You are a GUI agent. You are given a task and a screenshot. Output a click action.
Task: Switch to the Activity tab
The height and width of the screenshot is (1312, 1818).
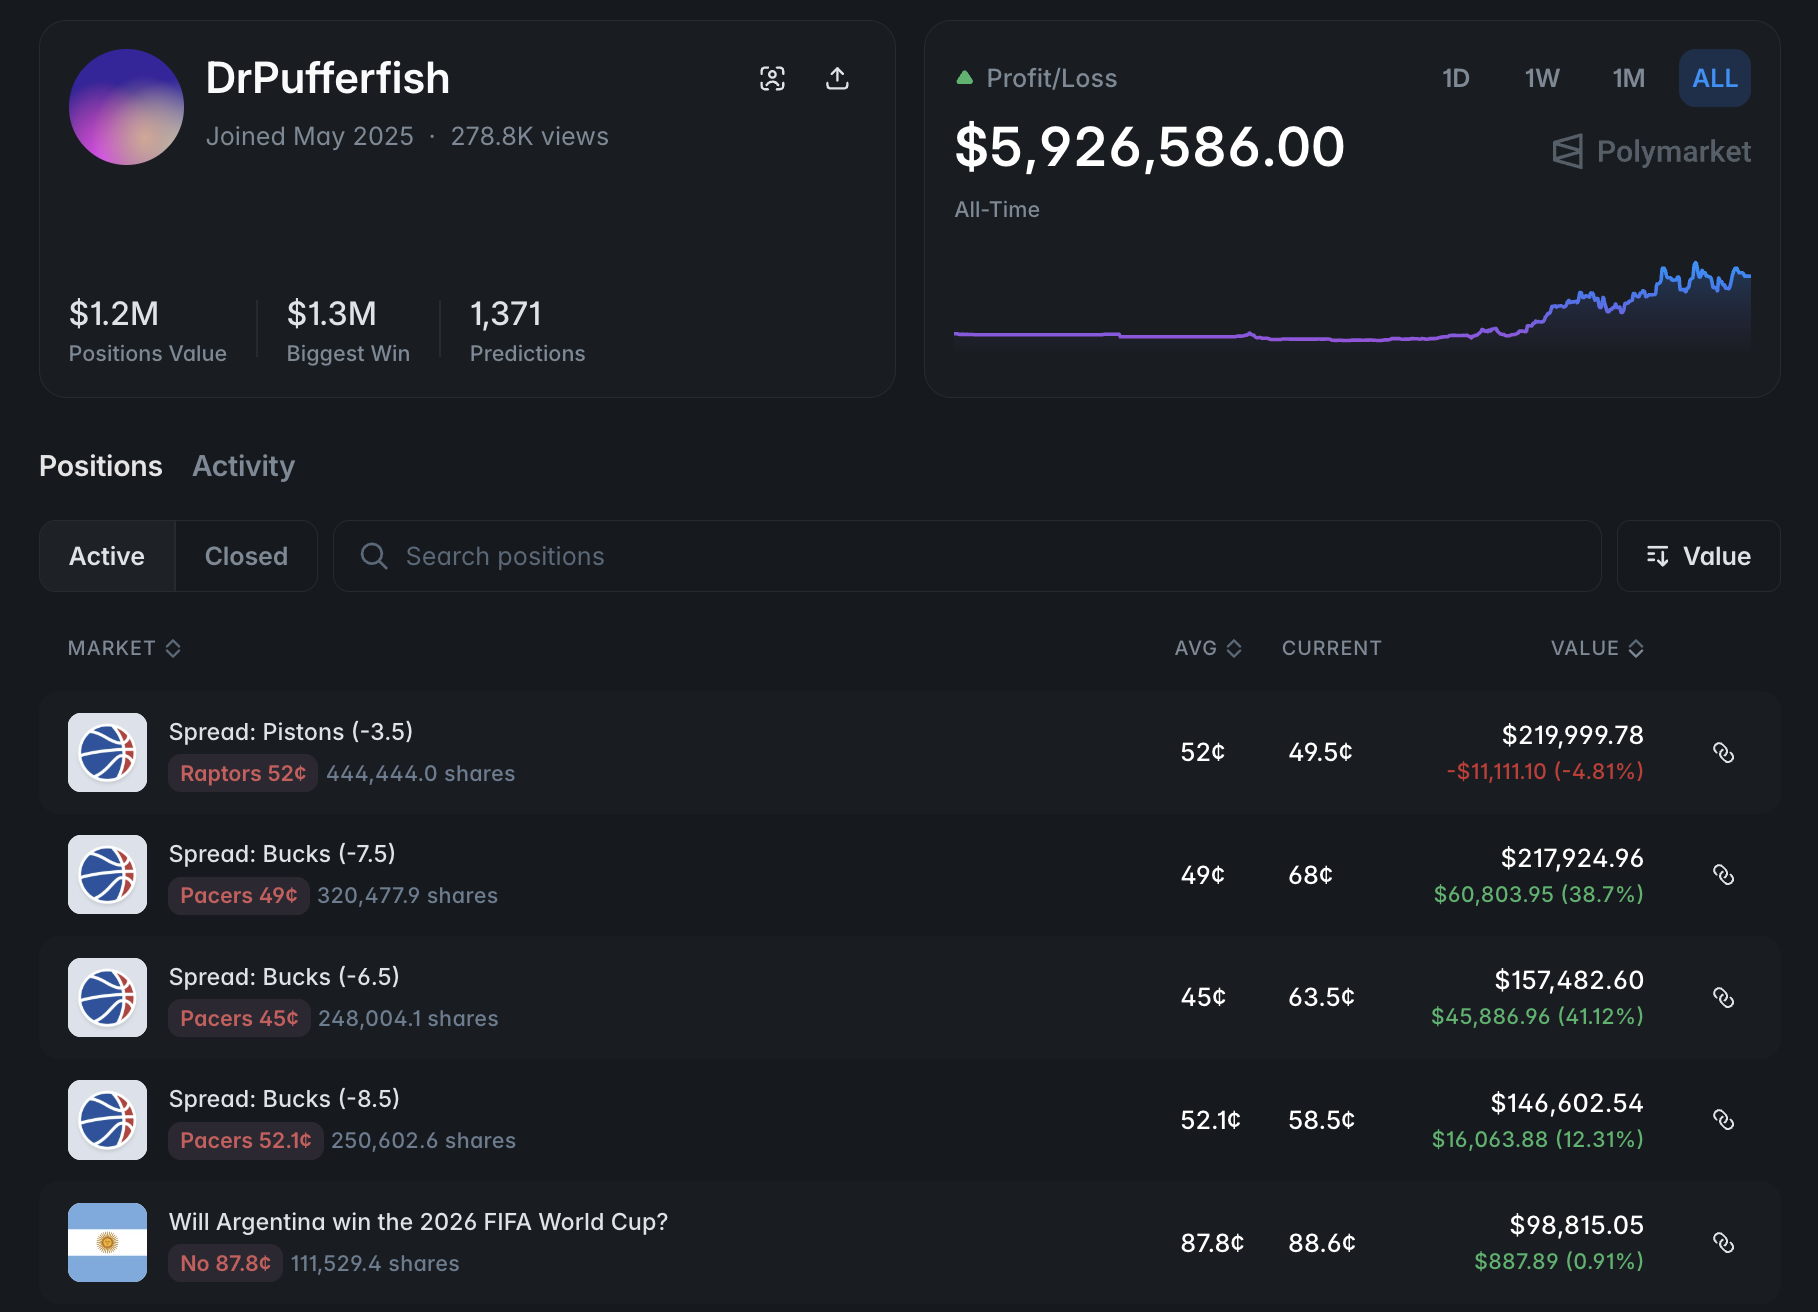tap(243, 466)
